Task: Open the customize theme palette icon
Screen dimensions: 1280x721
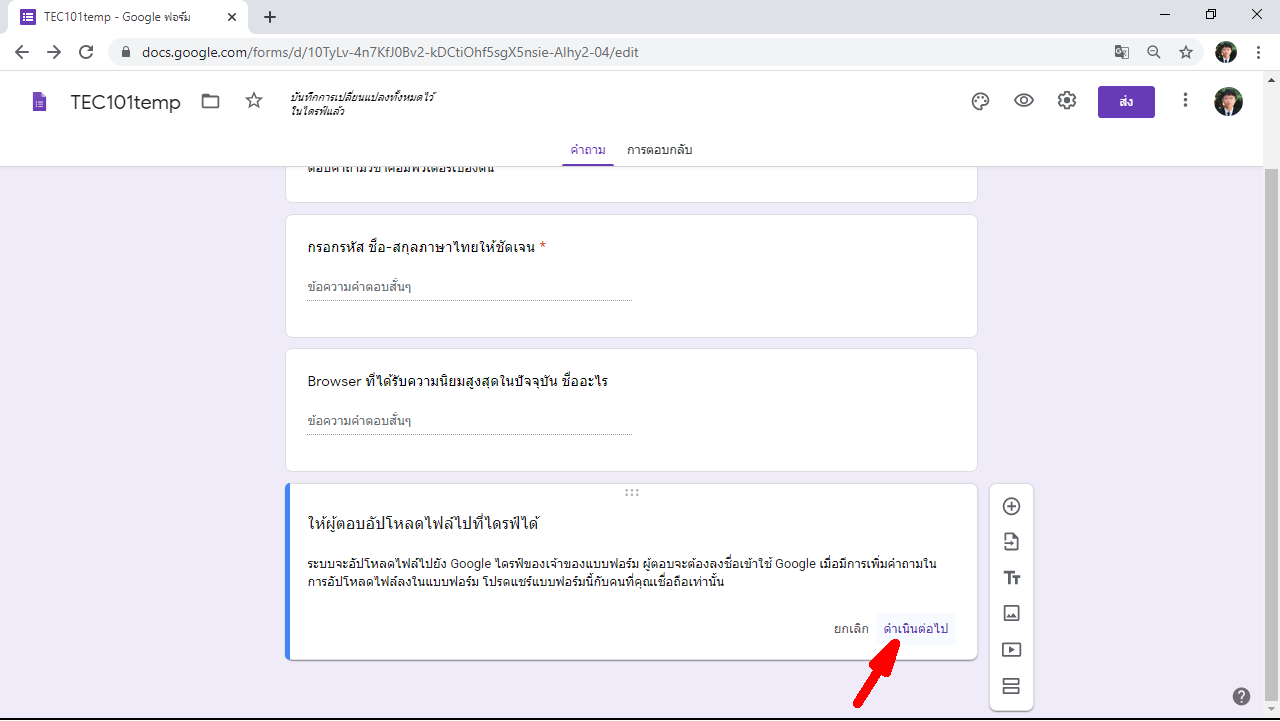Action: pos(980,101)
